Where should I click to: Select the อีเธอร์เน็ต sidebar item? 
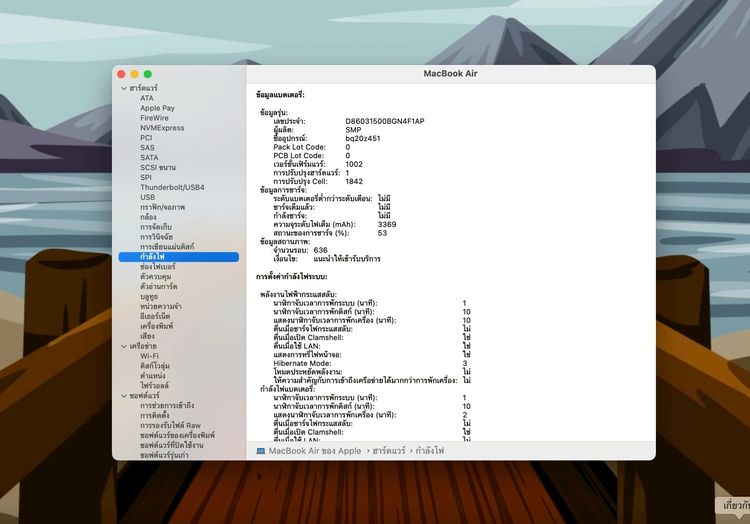(155, 316)
